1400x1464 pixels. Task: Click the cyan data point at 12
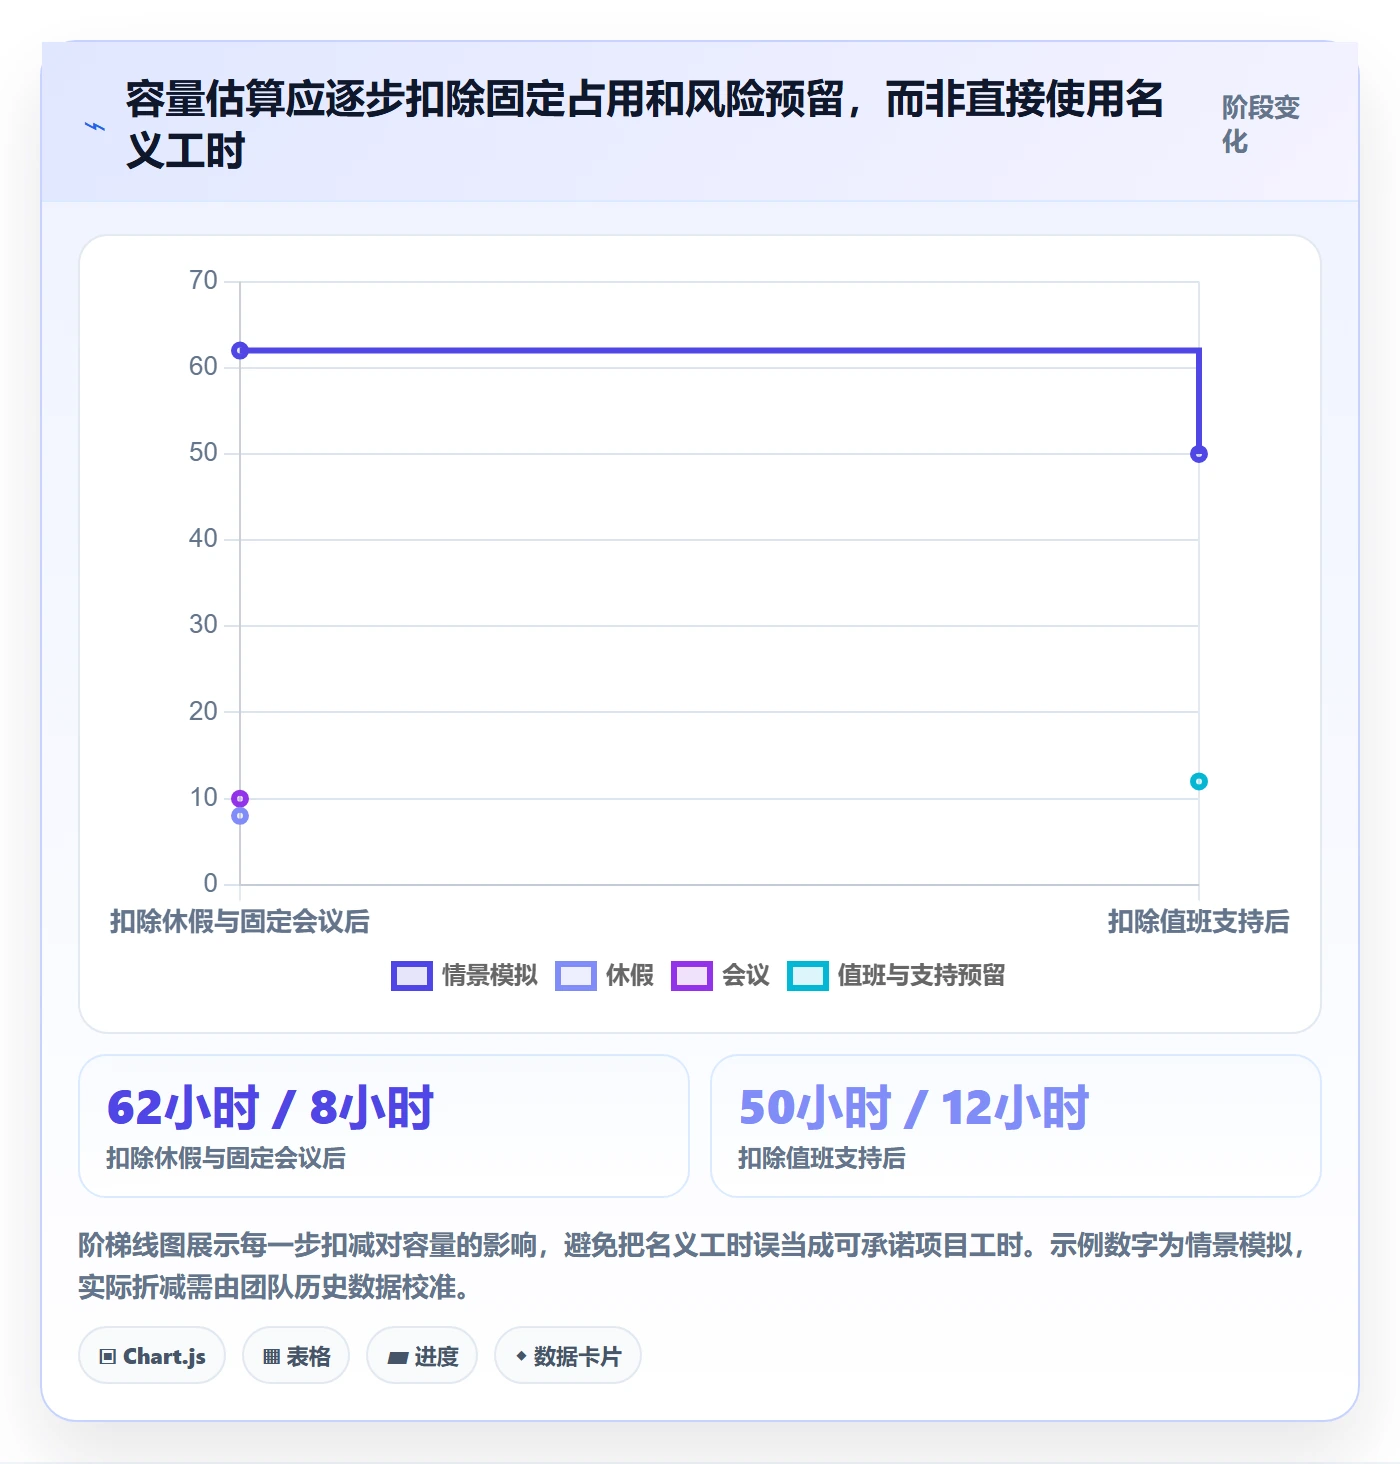tap(1199, 781)
